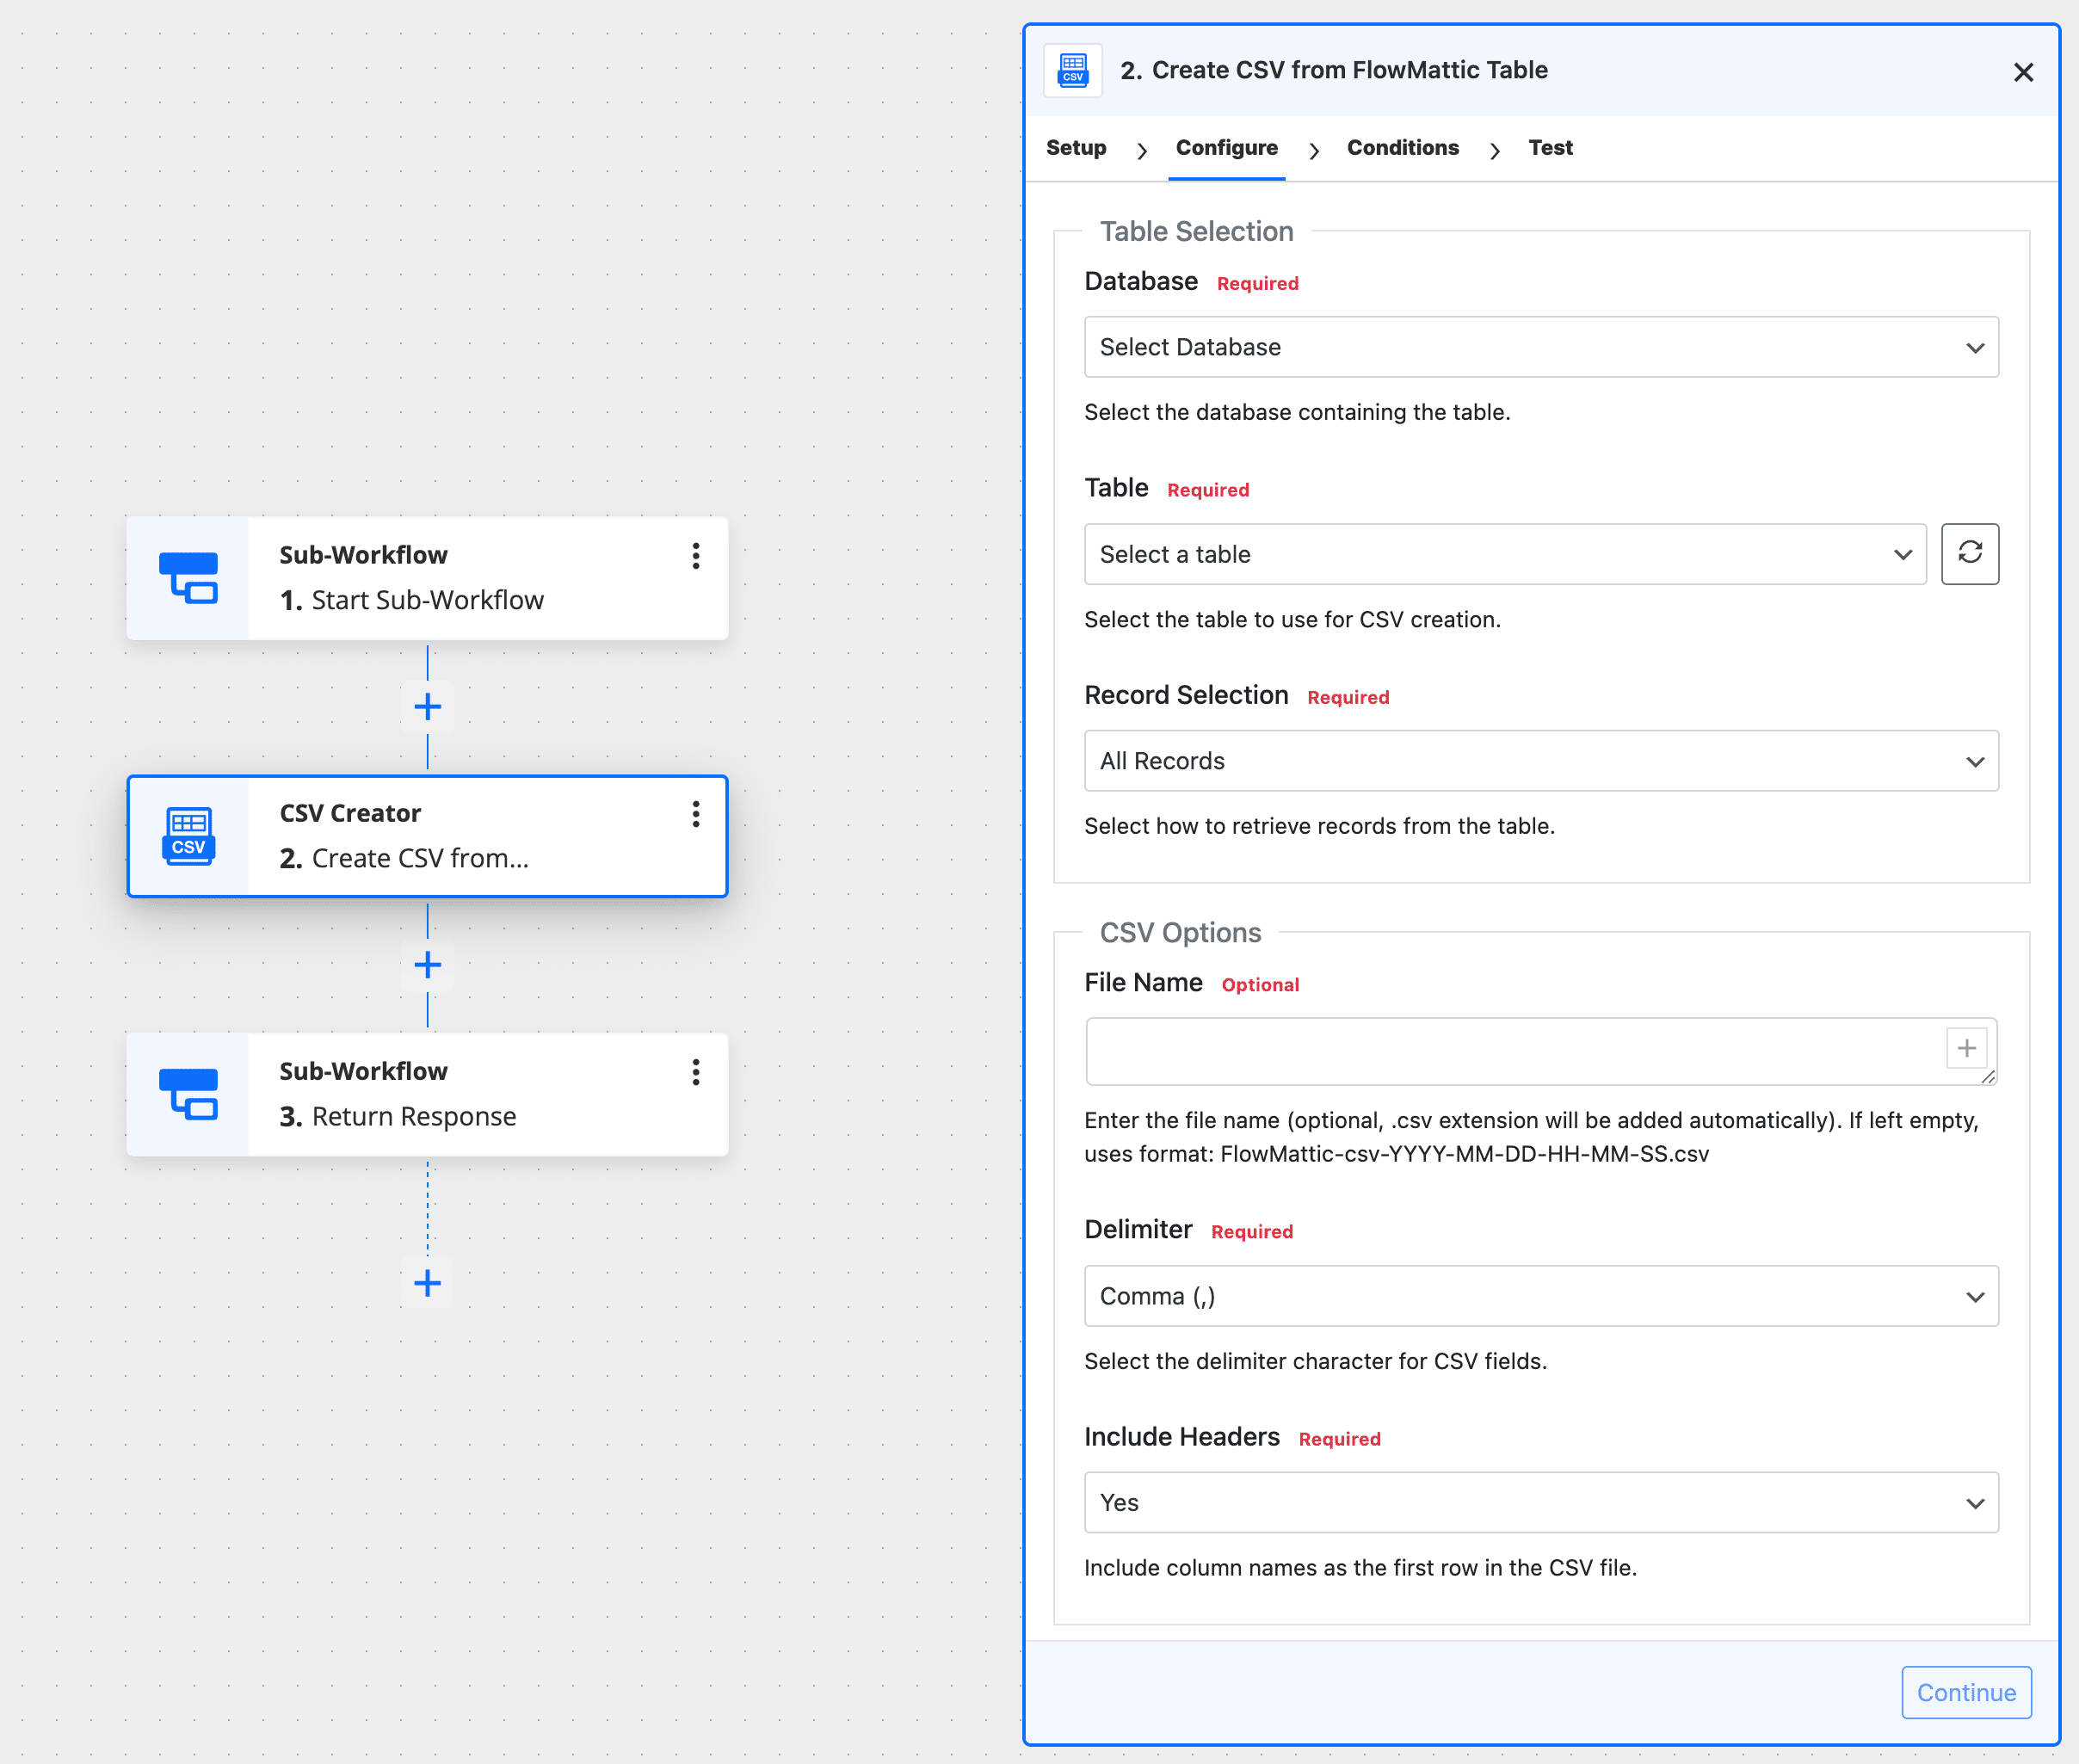Screen dimensions: 2079x1764
Task: Open the three-dot menu on CSV Creator step
Action: tap(696, 814)
